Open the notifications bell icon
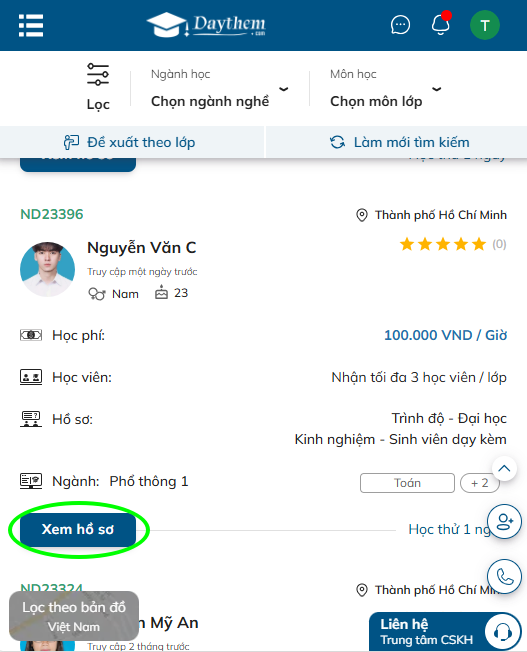This screenshot has height=652, width=527. coord(440,24)
